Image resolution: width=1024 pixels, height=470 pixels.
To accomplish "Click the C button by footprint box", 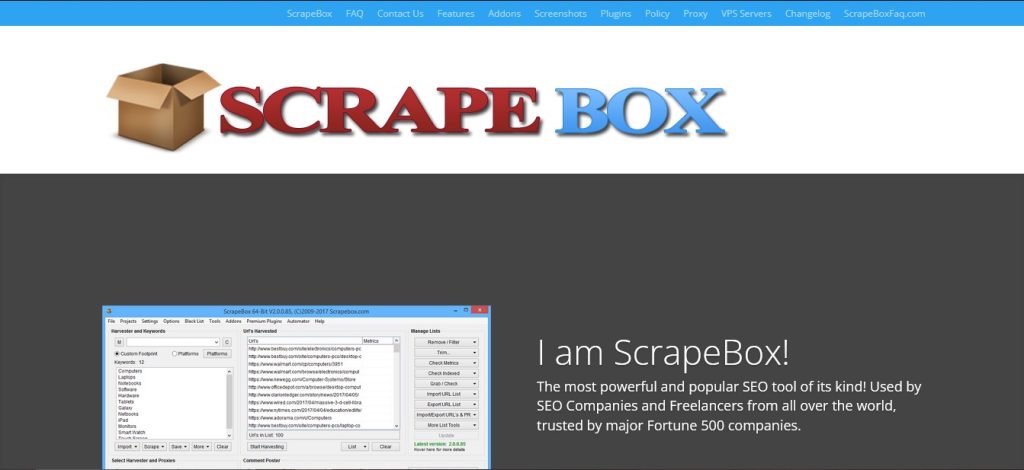I will [x=227, y=342].
